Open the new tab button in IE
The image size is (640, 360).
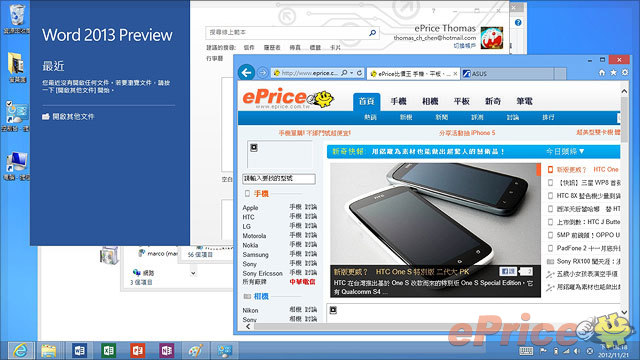click(560, 74)
